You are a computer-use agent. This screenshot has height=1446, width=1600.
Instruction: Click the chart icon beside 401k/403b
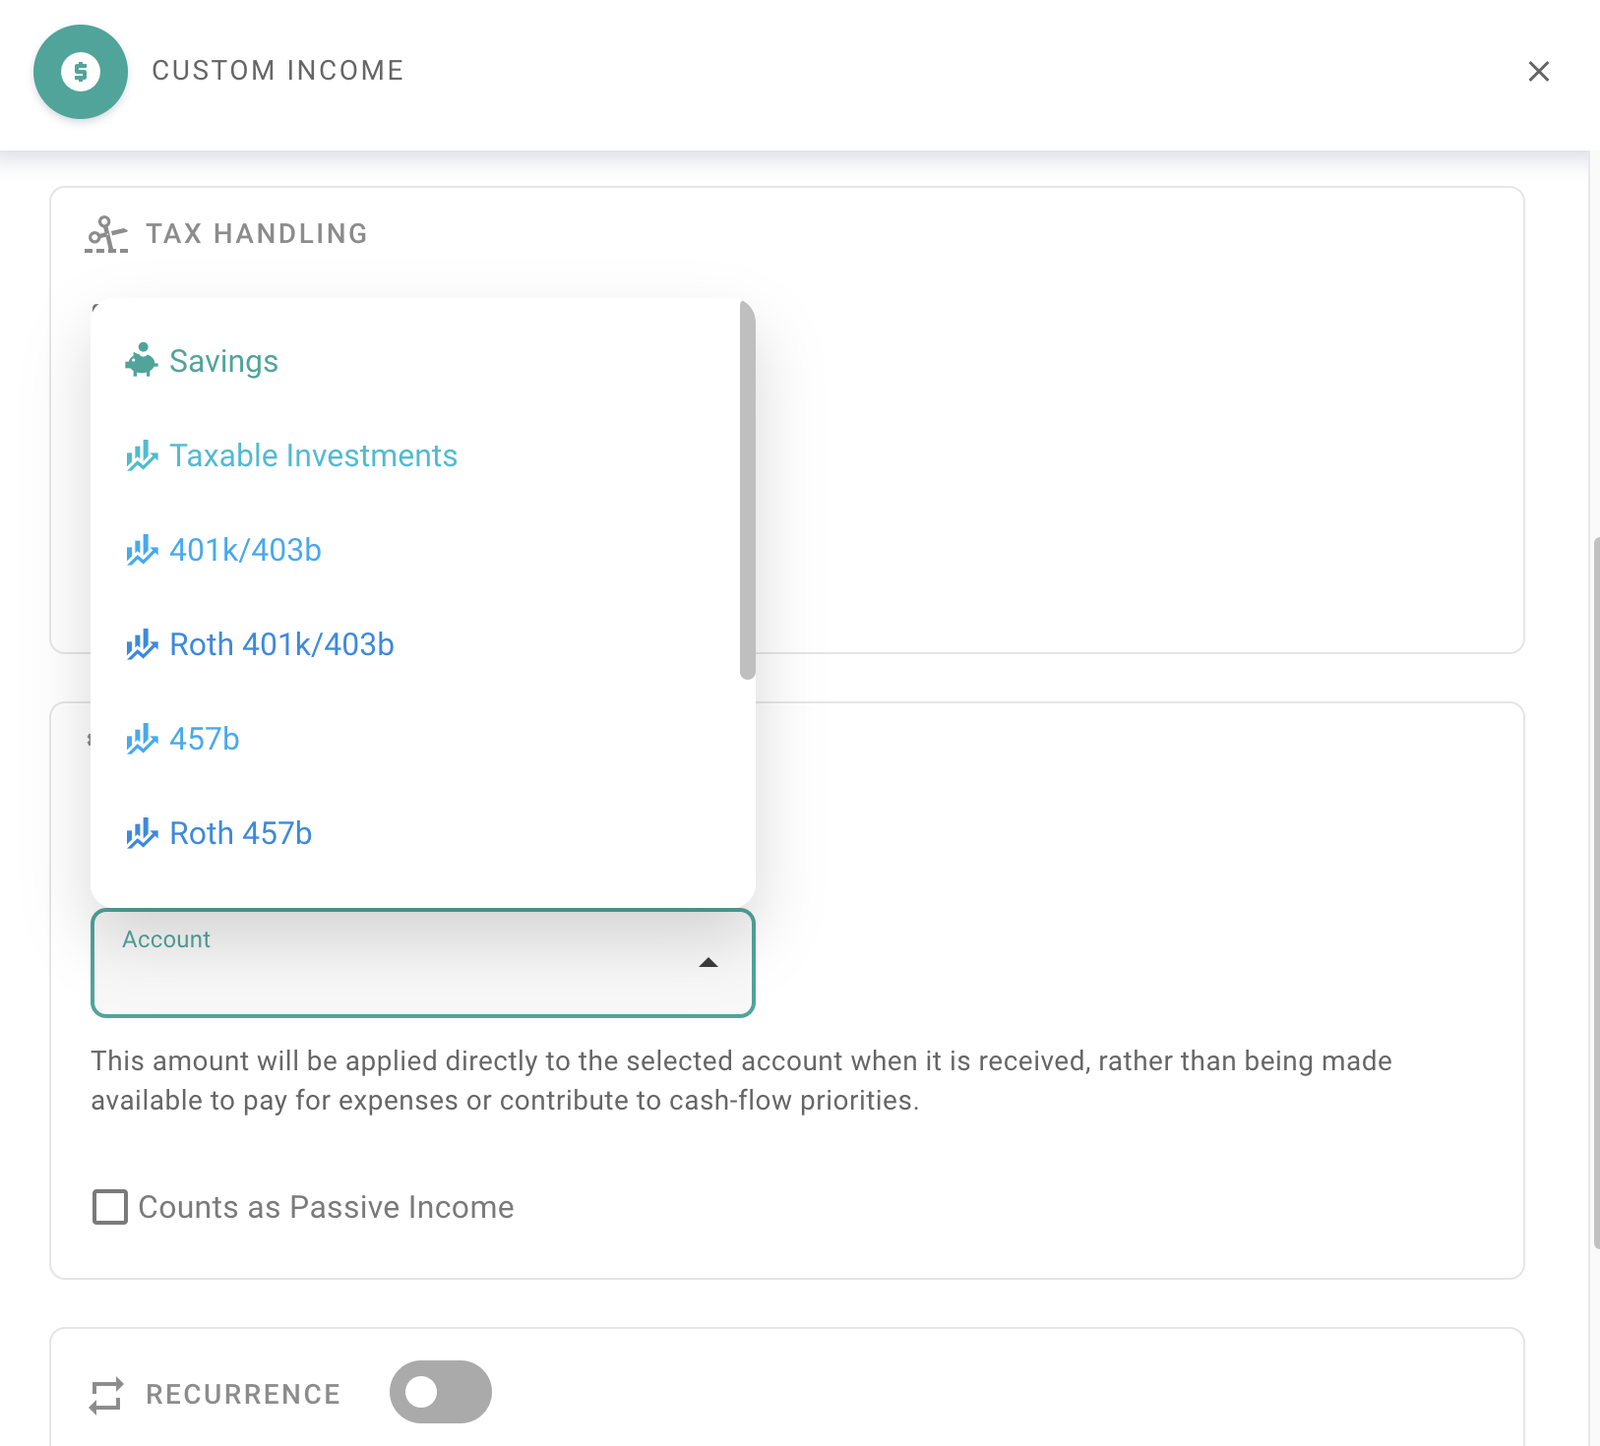(141, 549)
